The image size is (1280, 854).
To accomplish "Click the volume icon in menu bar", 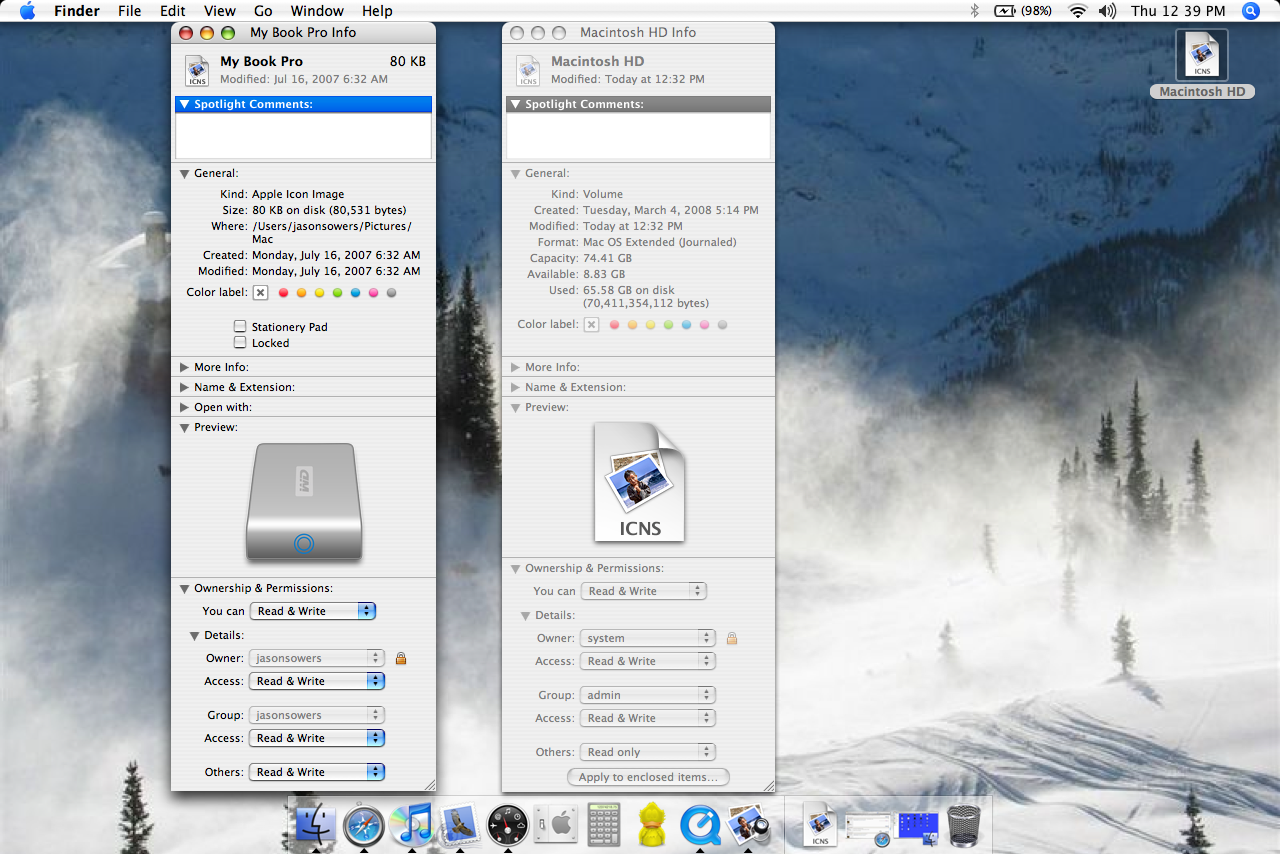I will point(1107,11).
